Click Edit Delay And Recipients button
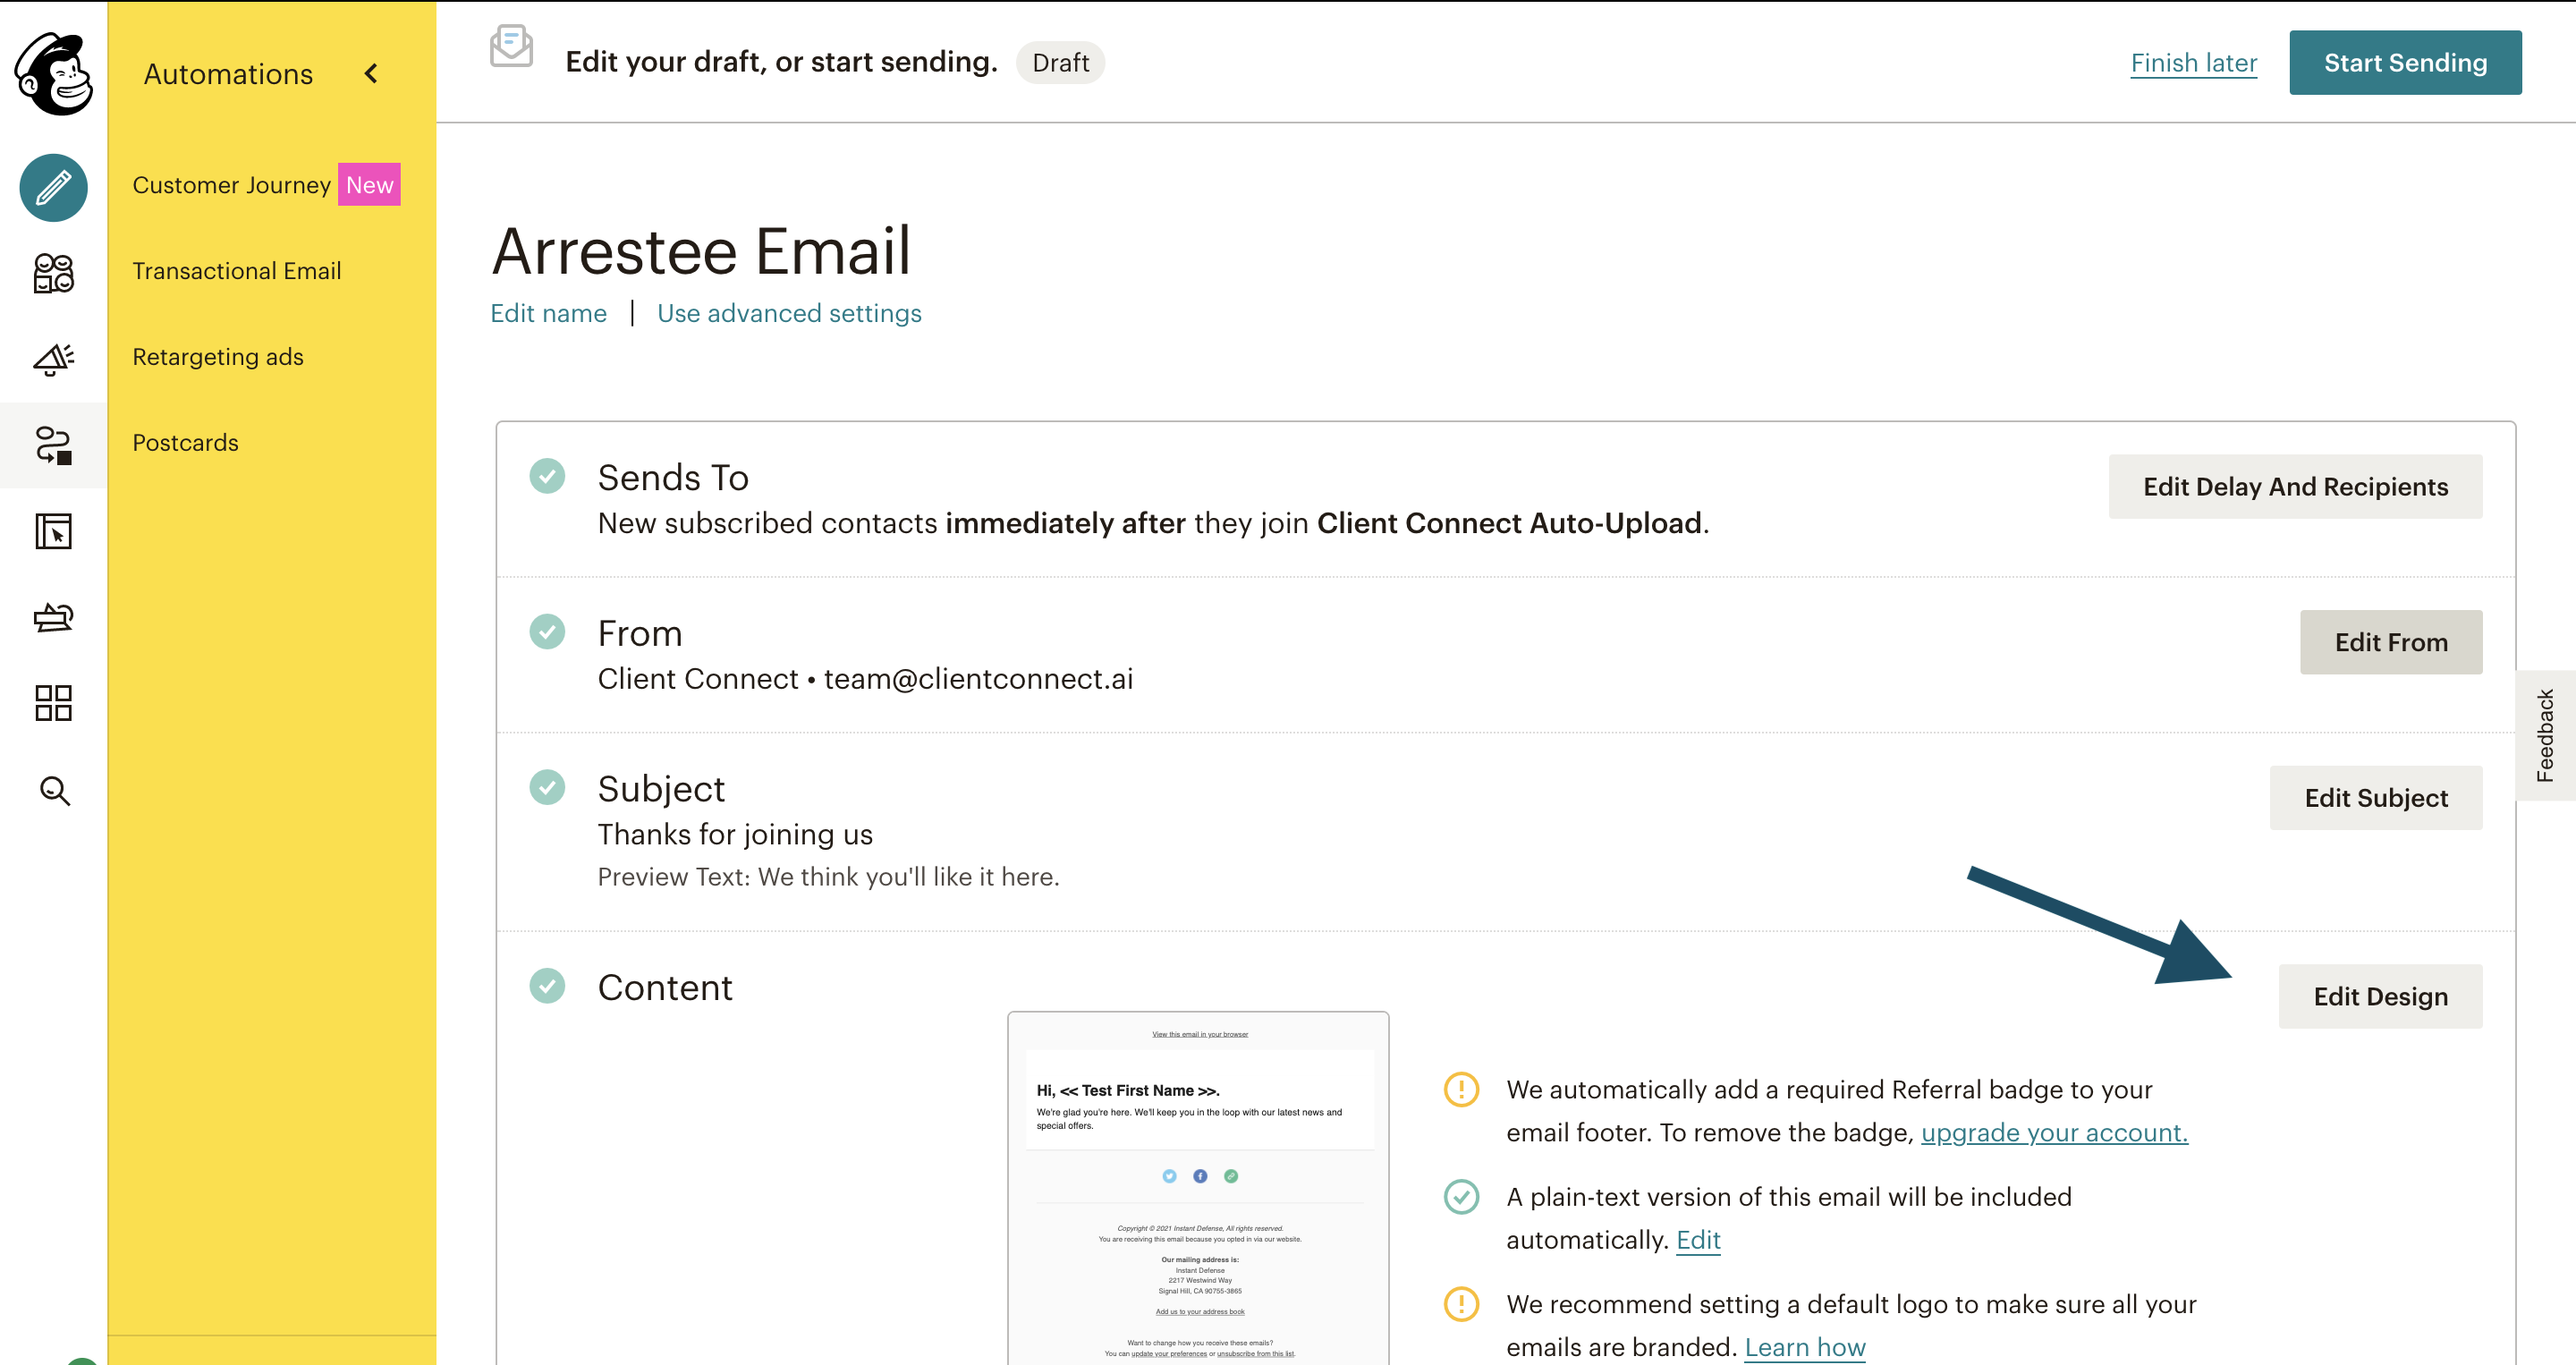Viewport: 2576px width, 1365px height. pyautogui.click(x=2295, y=487)
